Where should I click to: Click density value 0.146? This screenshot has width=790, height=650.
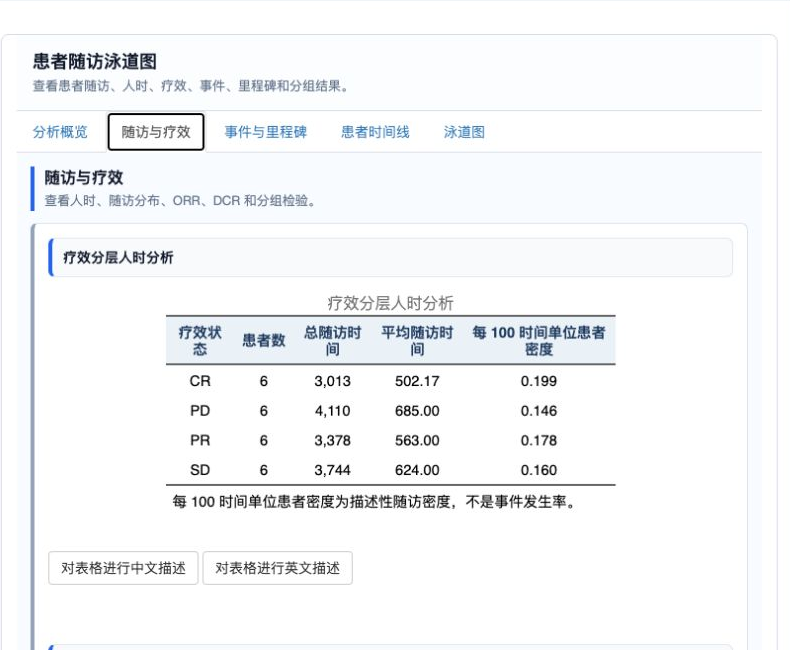pyautogui.click(x=539, y=411)
